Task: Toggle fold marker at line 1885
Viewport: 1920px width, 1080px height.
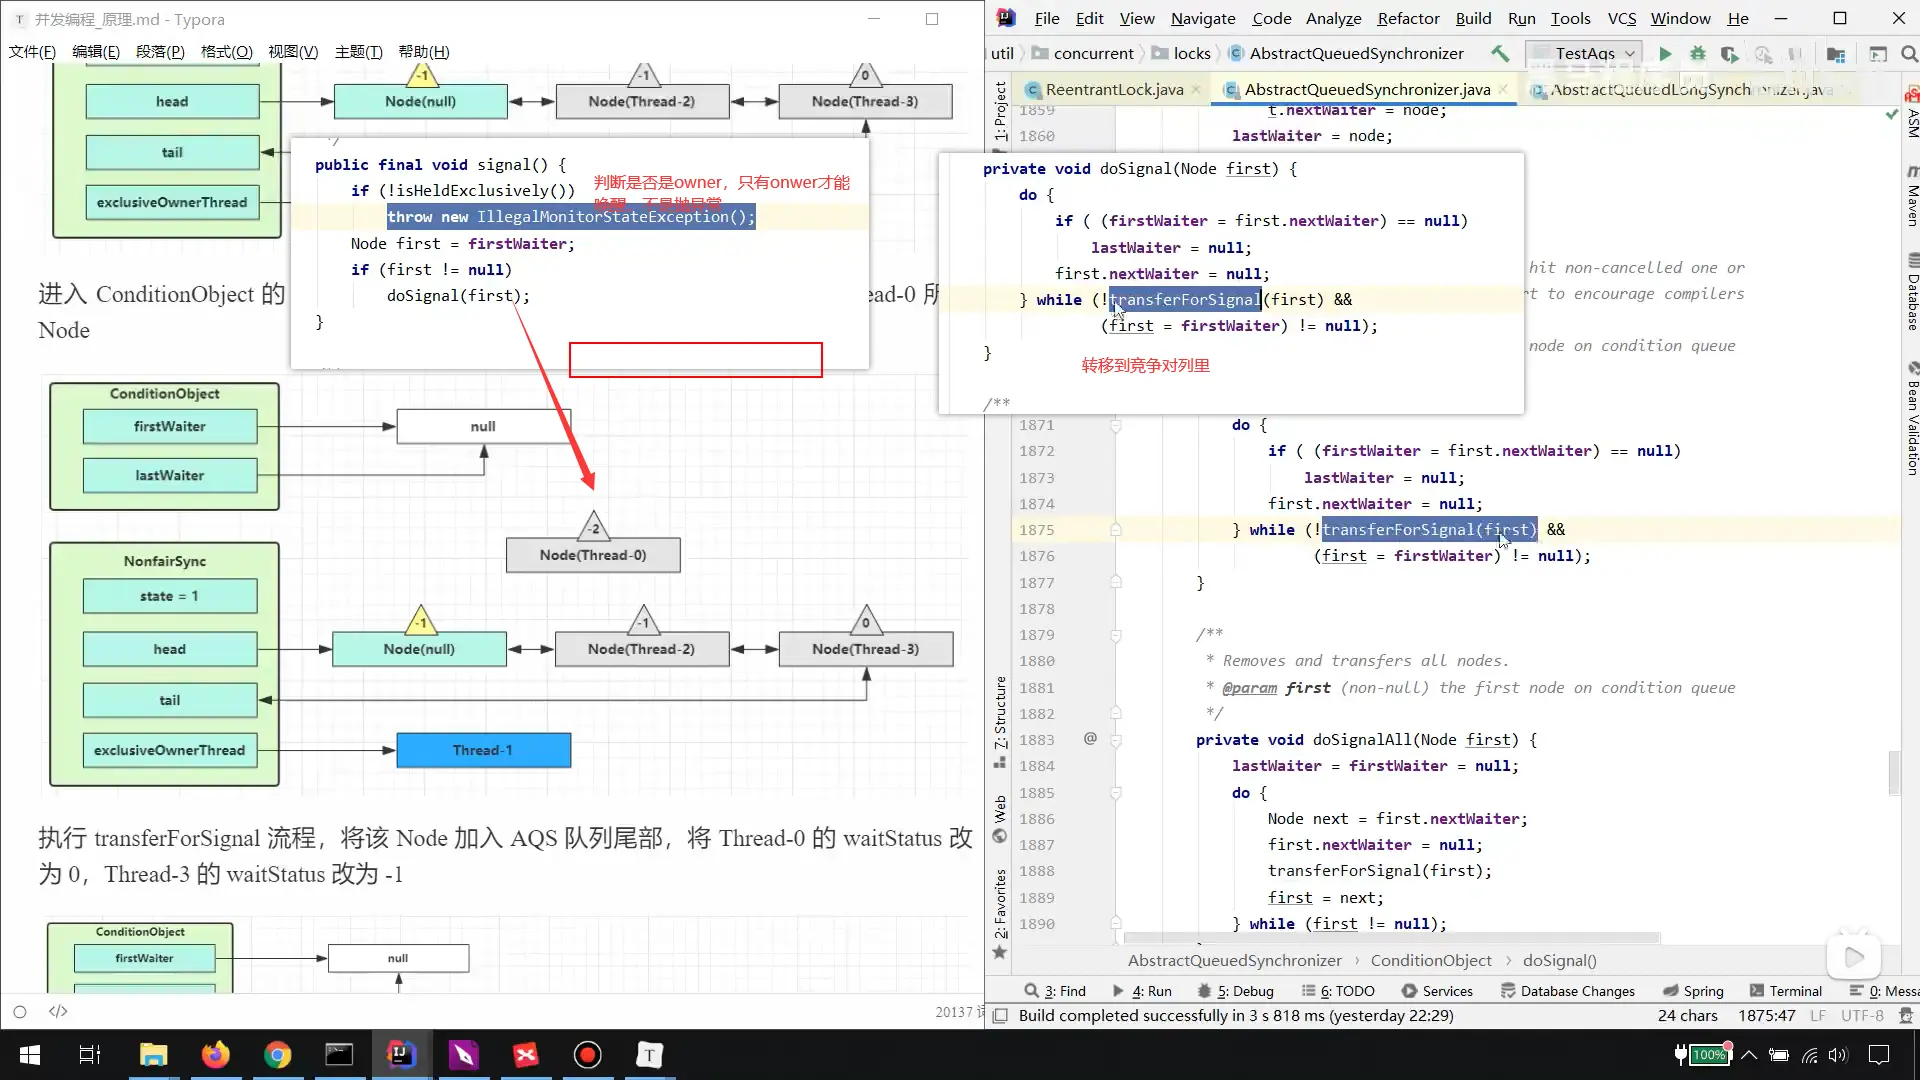Action: 1116,793
